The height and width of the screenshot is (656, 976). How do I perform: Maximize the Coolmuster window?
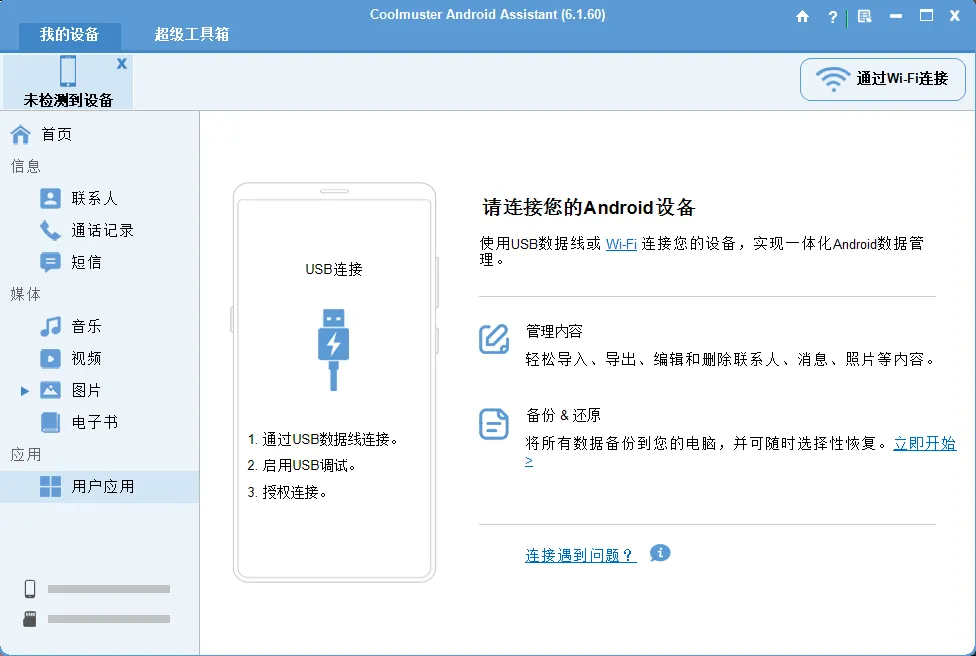point(926,16)
